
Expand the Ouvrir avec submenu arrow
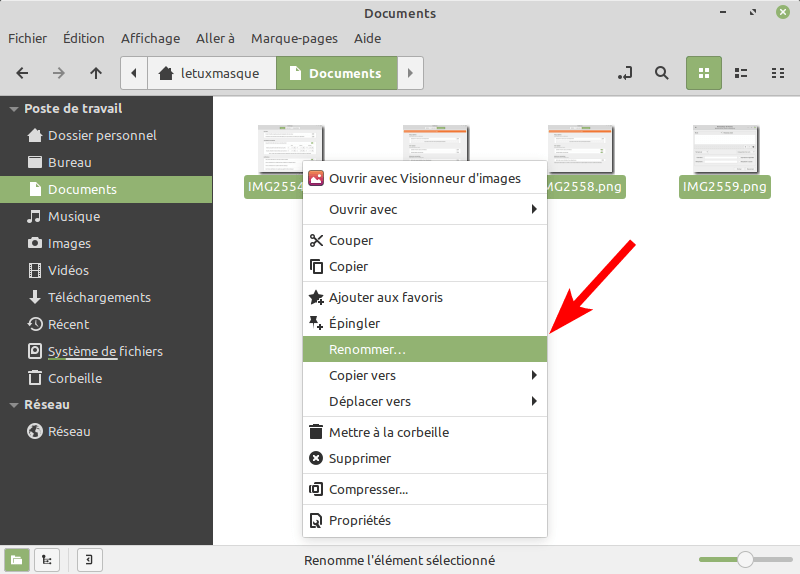coord(534,209)
